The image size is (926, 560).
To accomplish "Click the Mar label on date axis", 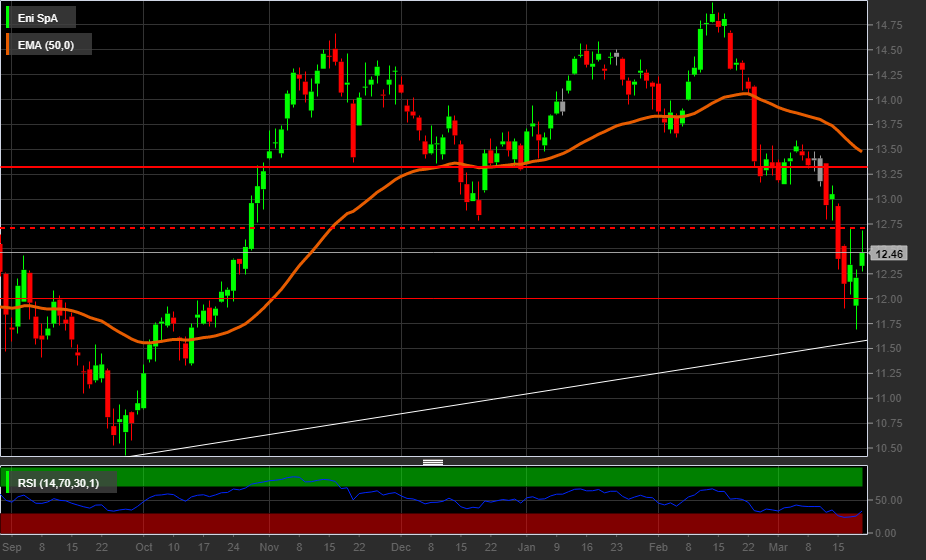I will [x=778, y=547].
